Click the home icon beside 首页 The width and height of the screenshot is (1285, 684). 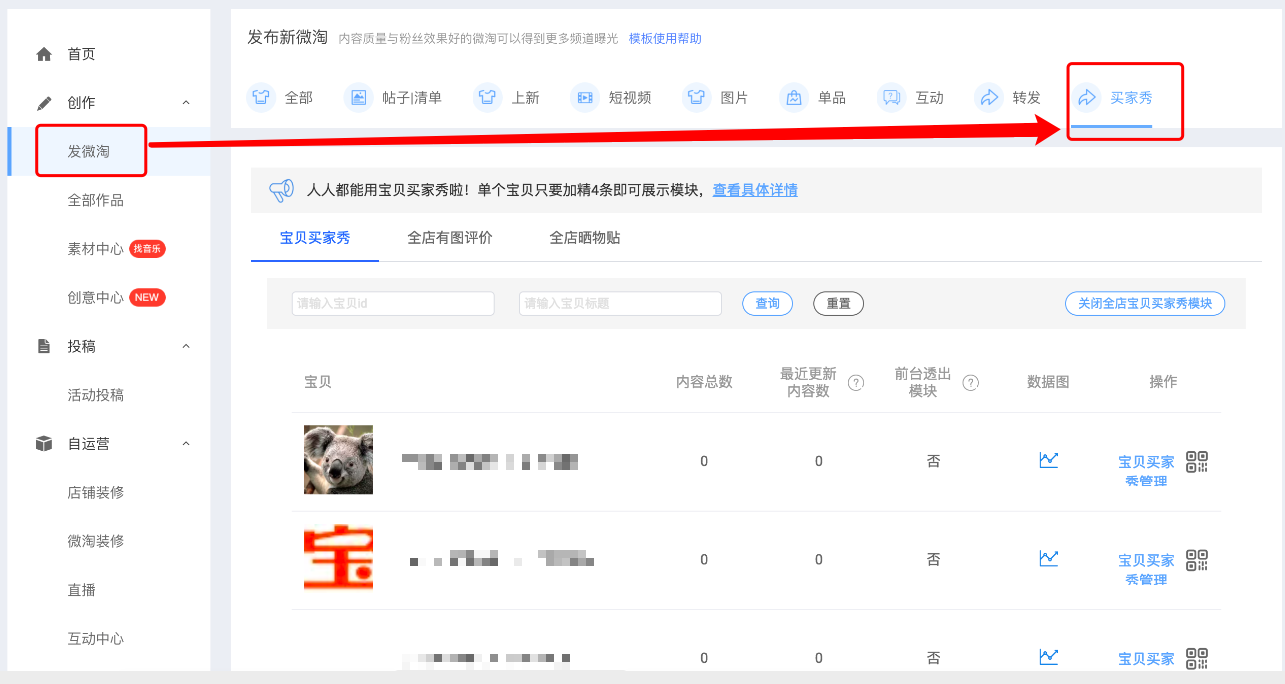click(x=44, y=54)
